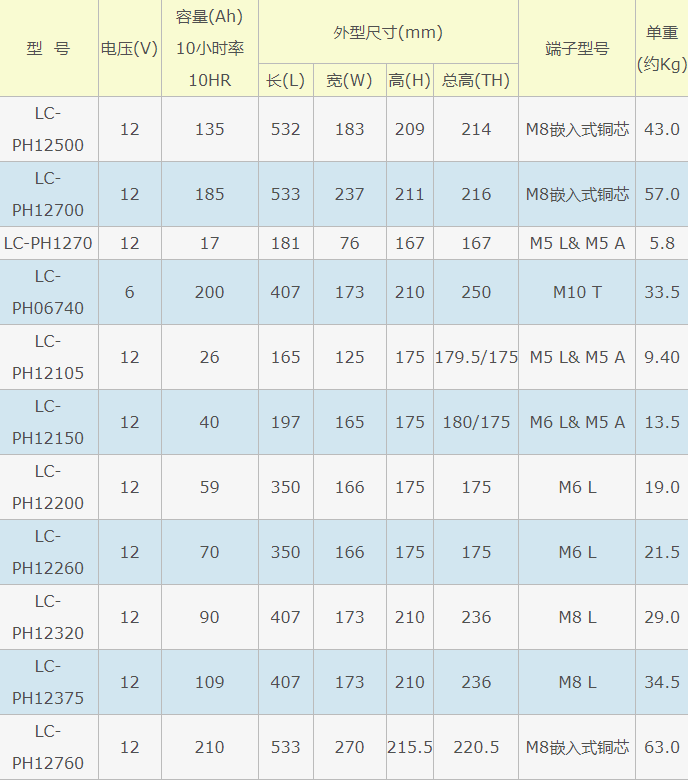Click the LC-PH12320 model name
Viewport: 688px width, 781px height.
[x=48, y=617]
